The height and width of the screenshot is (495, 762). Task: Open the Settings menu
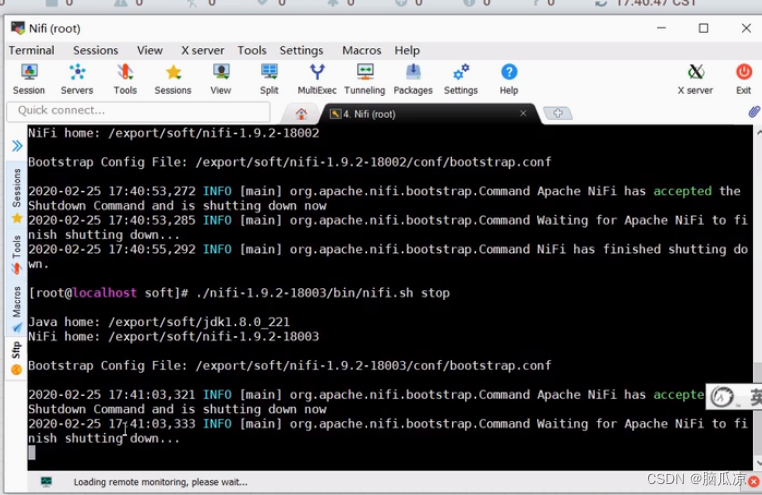[301, 51]
